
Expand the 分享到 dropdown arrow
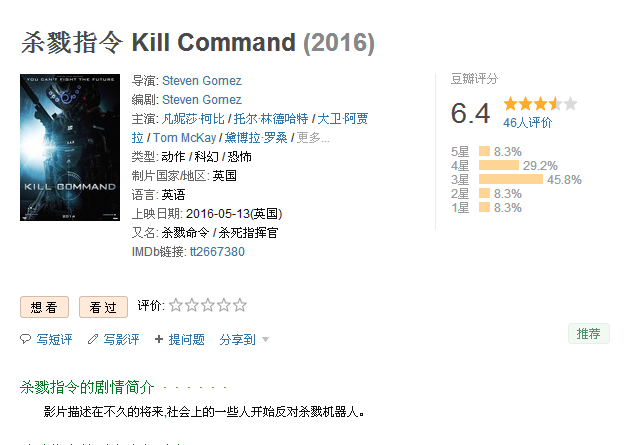[265, 340]
